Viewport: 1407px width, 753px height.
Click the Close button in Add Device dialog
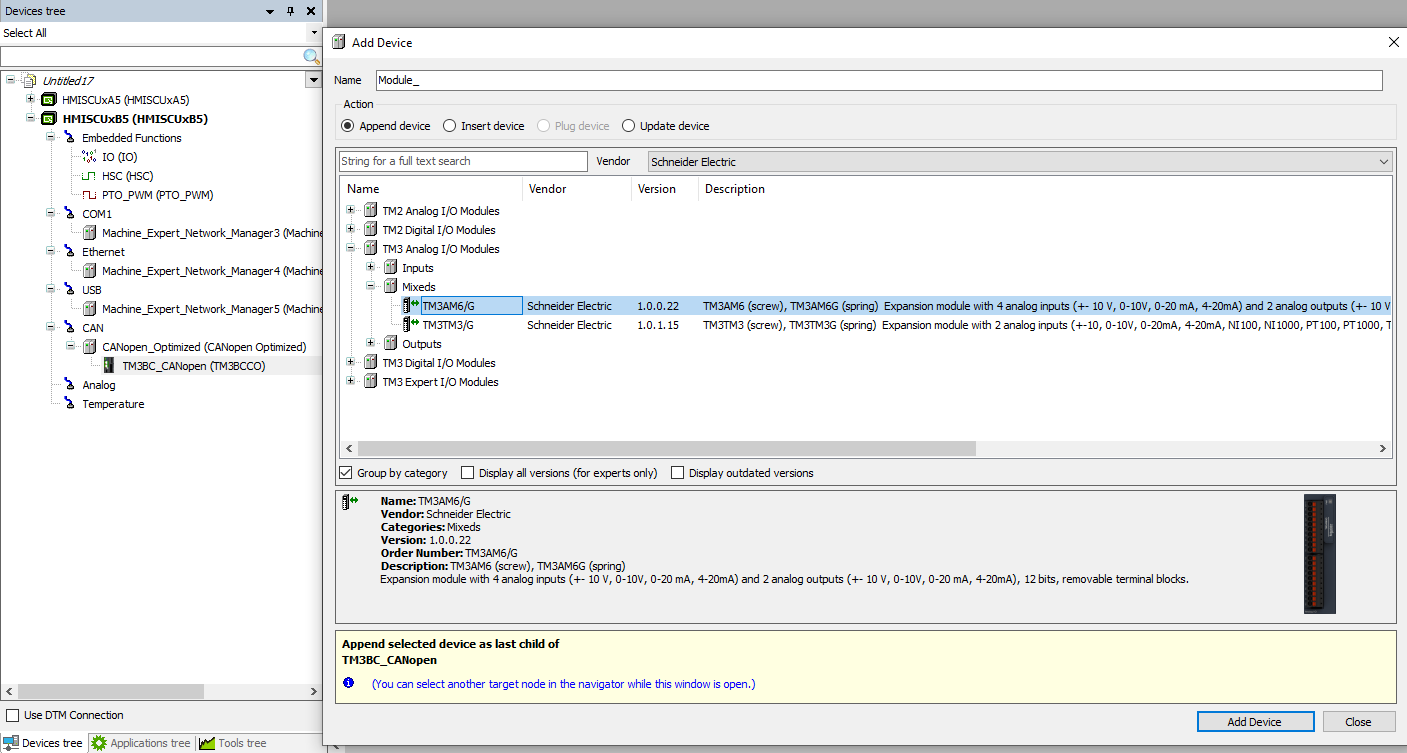pyautogui.click(x=1358, y=722)
